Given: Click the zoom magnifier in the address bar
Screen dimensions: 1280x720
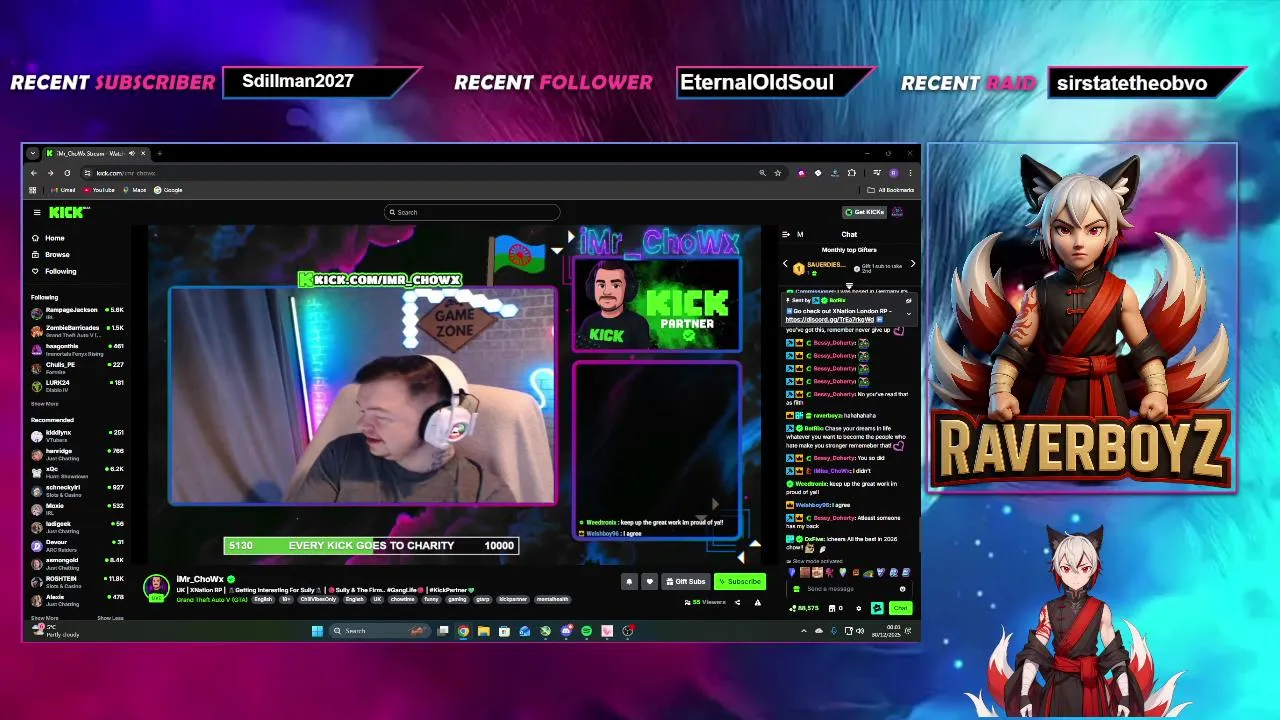Looking at the screenshot, I should pos(762,173).
